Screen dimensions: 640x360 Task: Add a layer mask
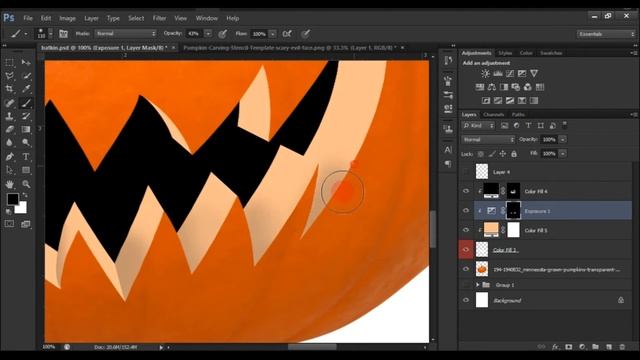pos(569,347)
